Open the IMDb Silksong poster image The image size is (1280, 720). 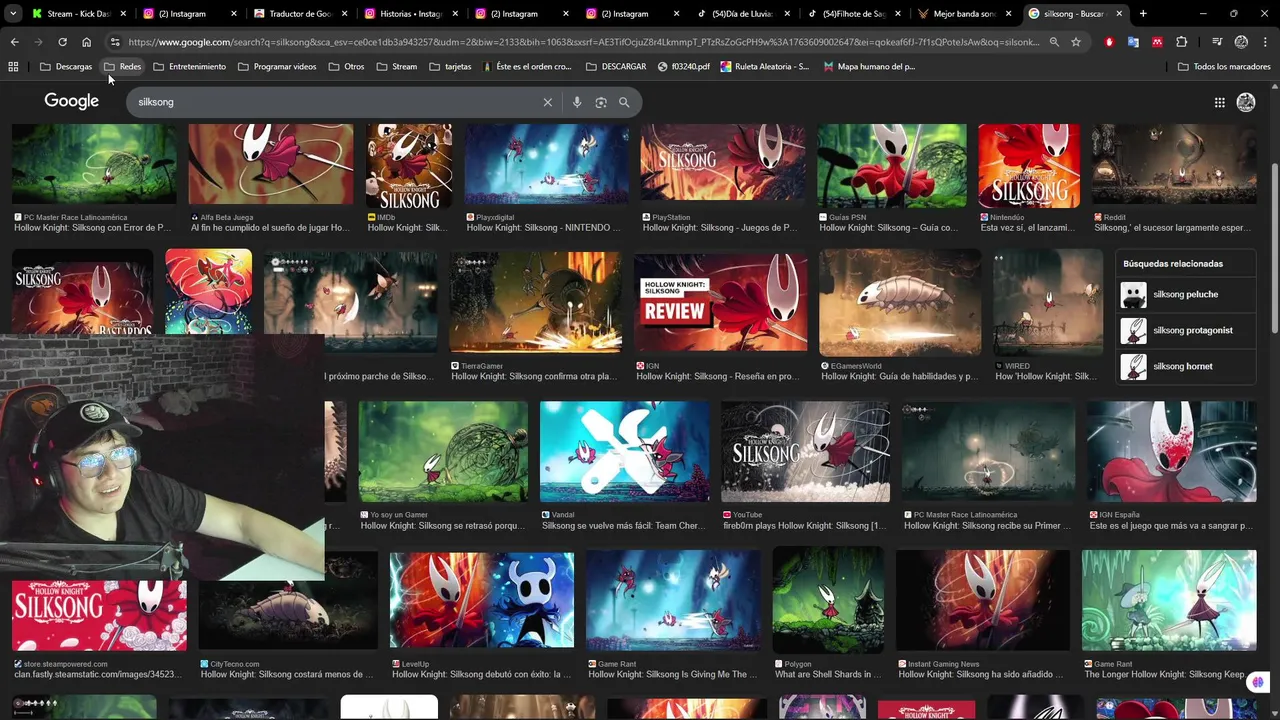[409, 165]
